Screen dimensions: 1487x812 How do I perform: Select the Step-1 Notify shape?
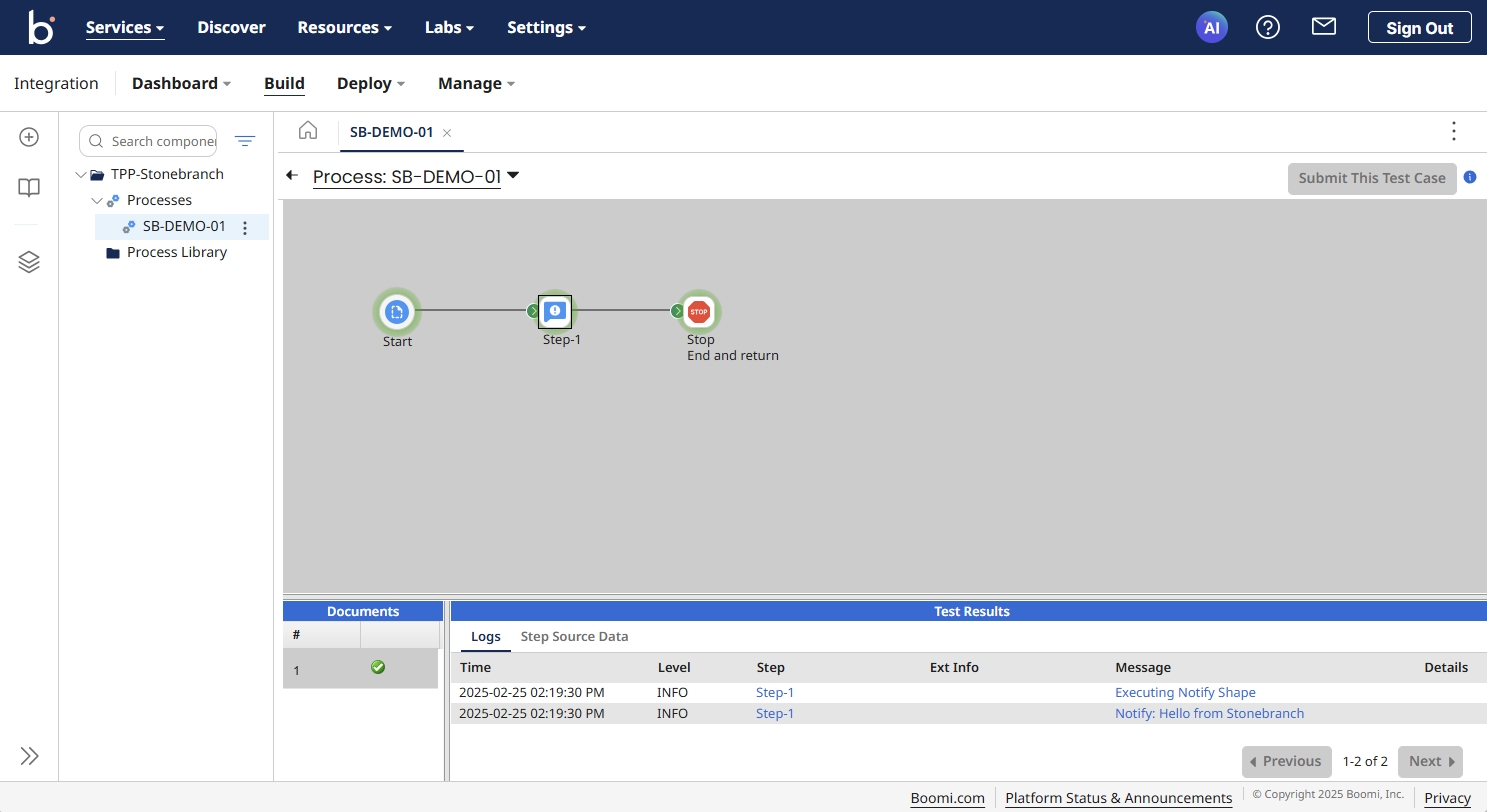pos(555,311)
